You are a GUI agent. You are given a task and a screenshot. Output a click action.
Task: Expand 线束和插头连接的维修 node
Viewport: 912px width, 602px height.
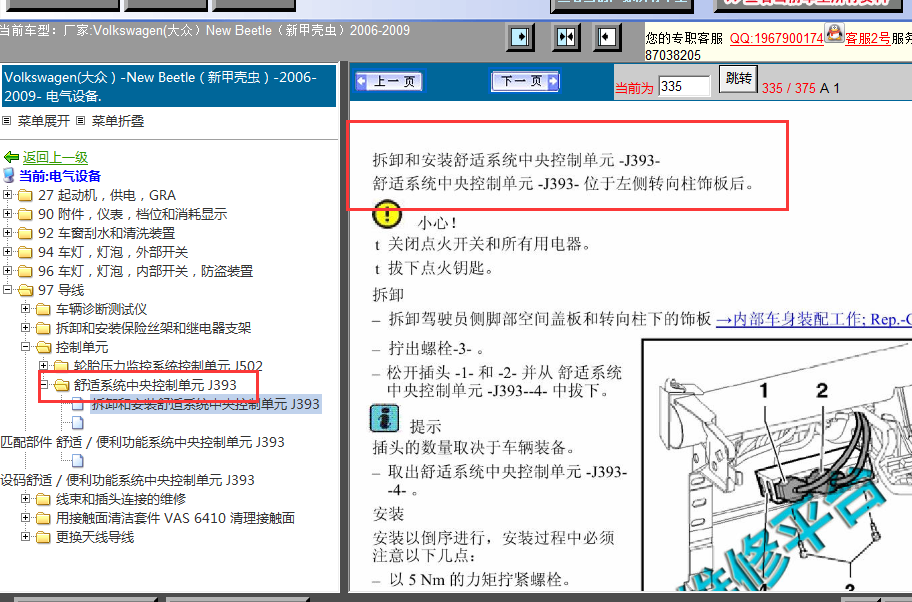[26, 498]
